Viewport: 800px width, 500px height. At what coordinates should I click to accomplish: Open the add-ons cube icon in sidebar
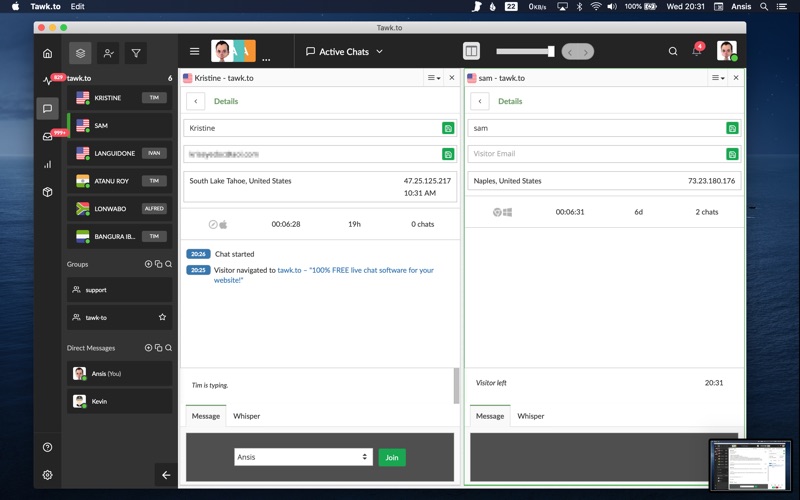[x=47, y=192]
